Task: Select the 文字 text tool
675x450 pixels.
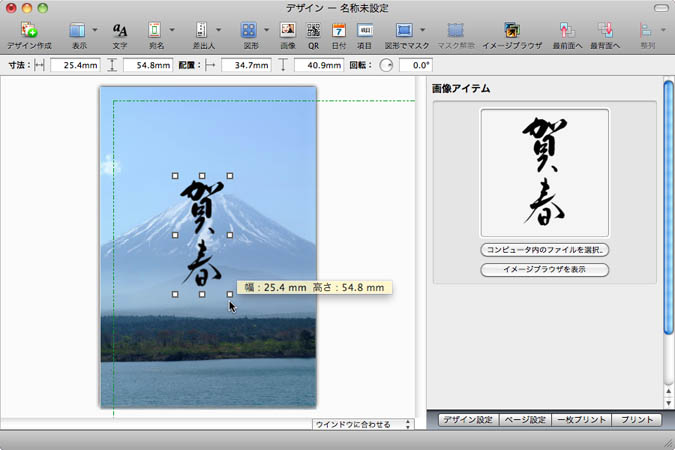Action: (120, 31)
